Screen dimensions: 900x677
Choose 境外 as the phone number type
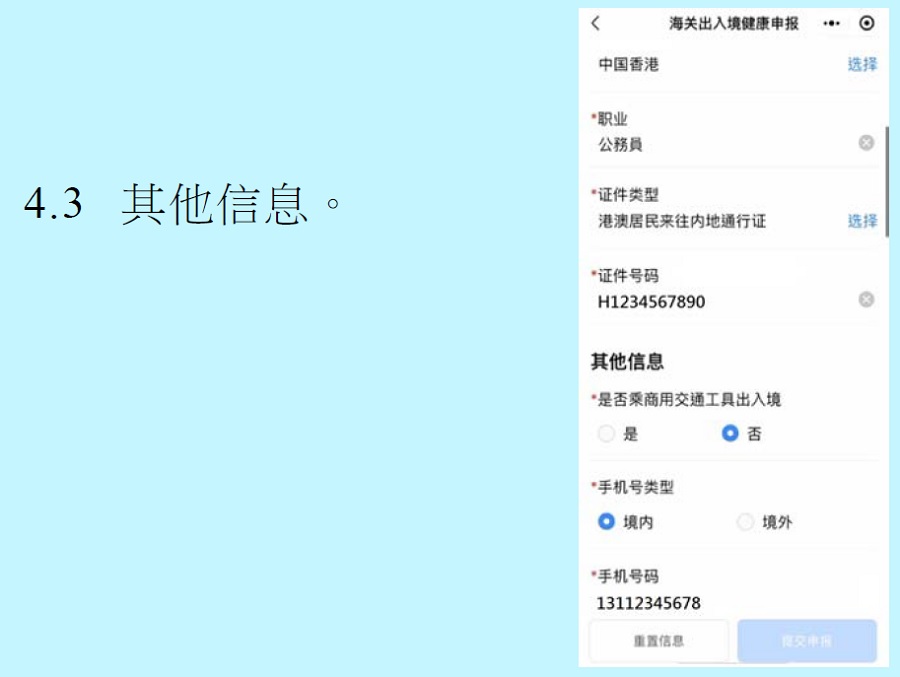tap(745, 522)
